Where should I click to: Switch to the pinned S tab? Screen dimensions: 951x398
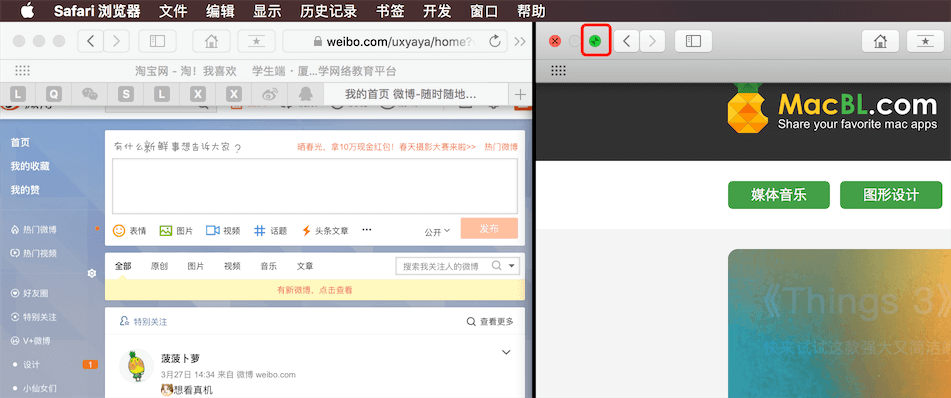pyautogui.click(x=126, y=94)
